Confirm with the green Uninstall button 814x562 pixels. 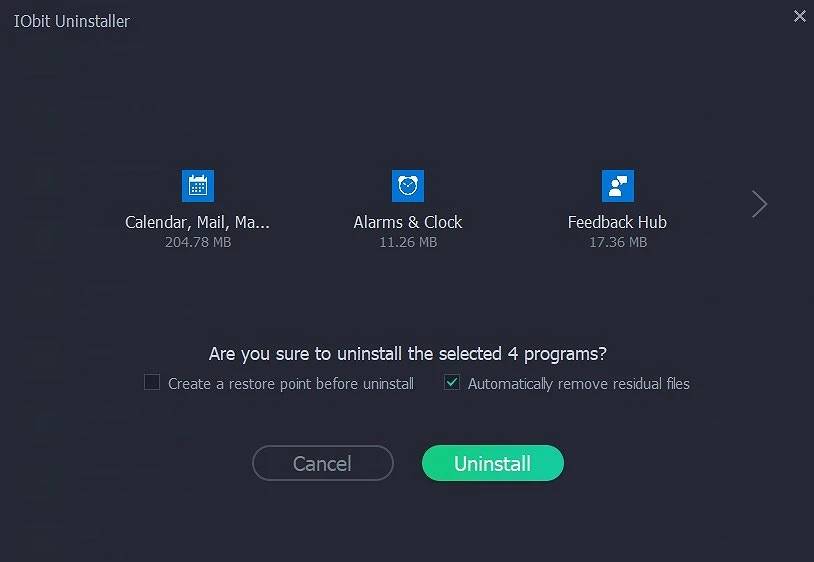coord(493,463)
